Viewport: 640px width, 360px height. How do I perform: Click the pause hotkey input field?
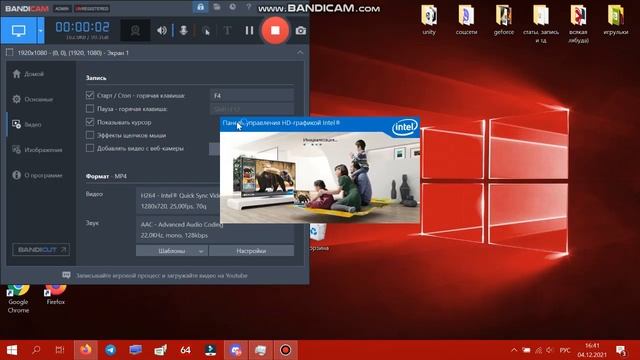(x=252, y=109)
